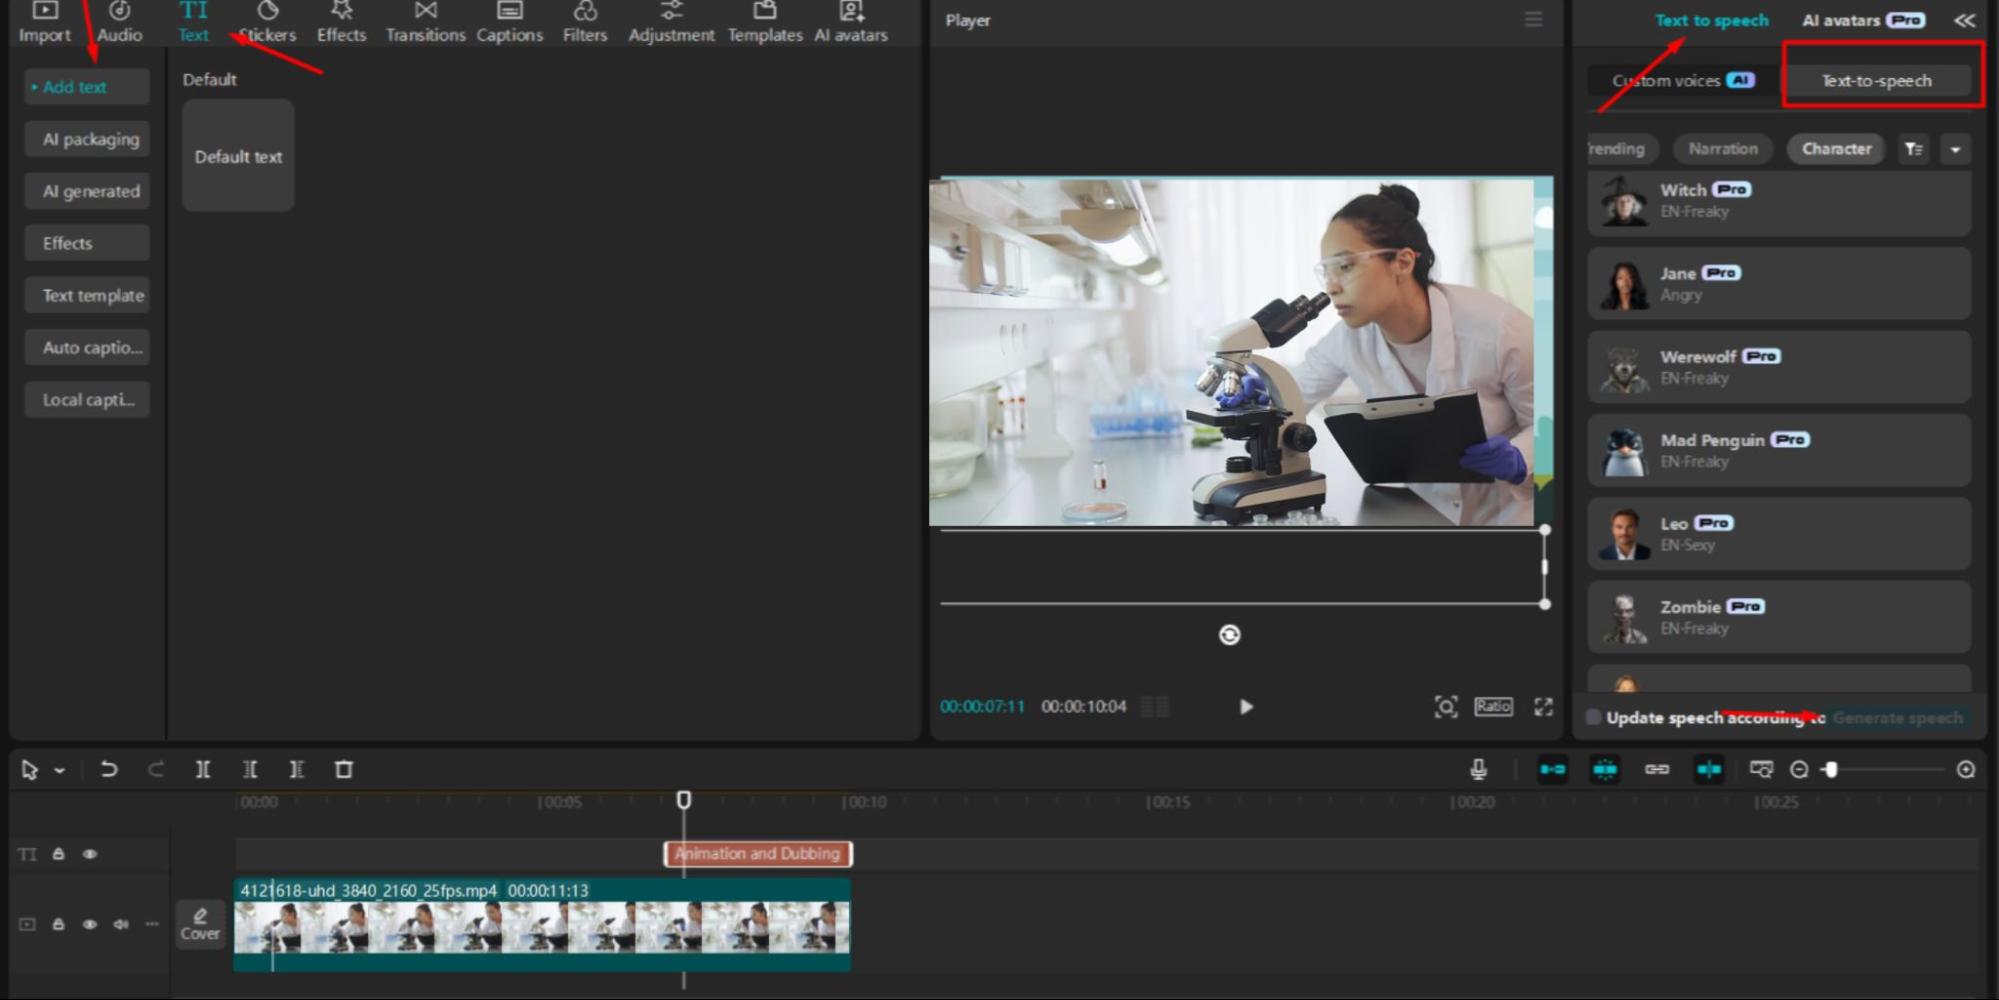Select the Narration voice category
The image size is (1999, 1000).
[x=1723, y=149]
